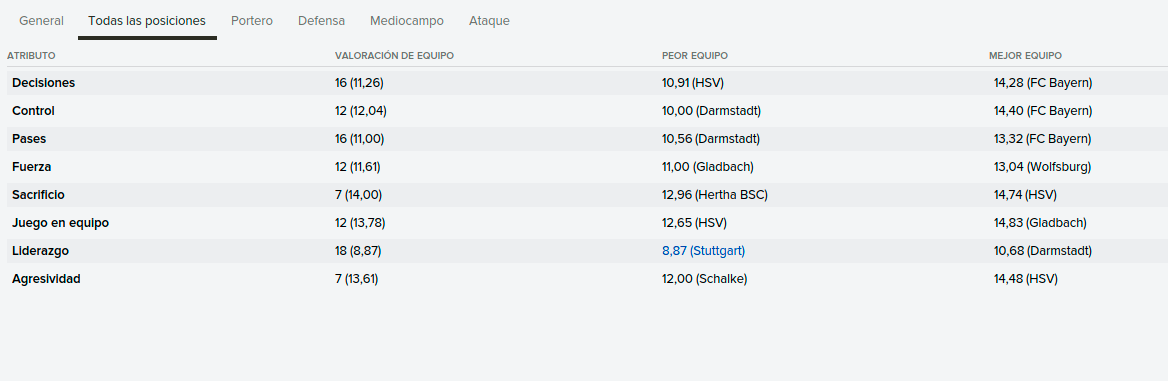Go to the Defensa tab
The width and height of the screenshot is (1168, 381).
[321, 21]
